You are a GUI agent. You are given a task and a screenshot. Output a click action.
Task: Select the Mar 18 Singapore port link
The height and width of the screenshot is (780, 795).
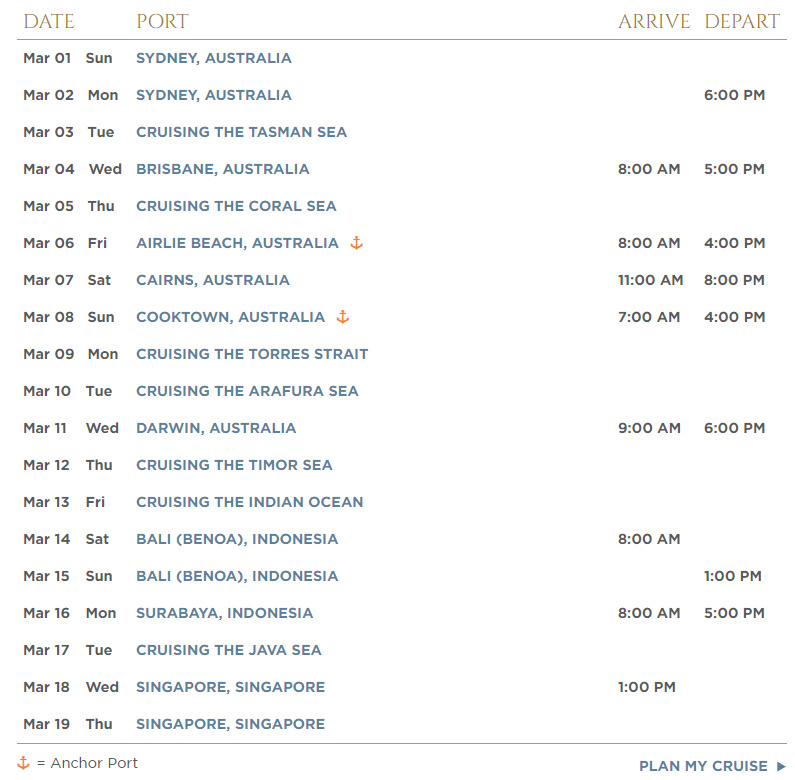pyautogui.click(x=230, y=687)
